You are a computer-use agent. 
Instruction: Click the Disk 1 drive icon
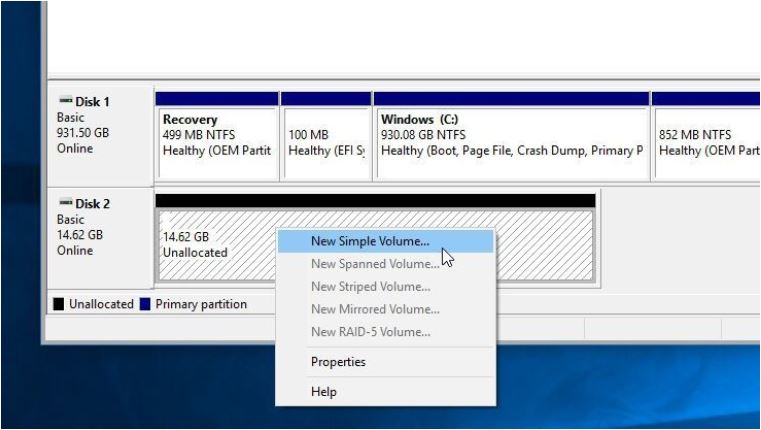coord(65,101)
